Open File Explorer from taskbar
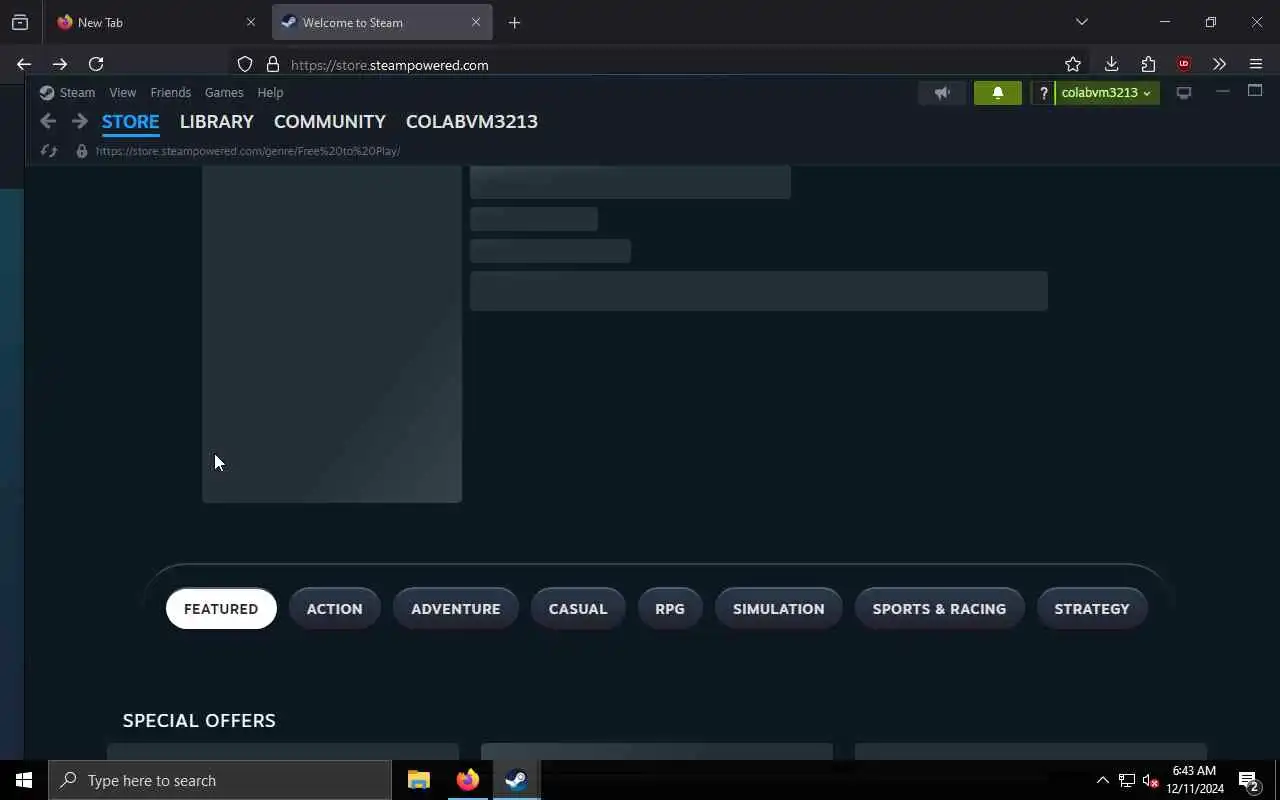This screenshot has height=800, width=1280. [419, 780]
